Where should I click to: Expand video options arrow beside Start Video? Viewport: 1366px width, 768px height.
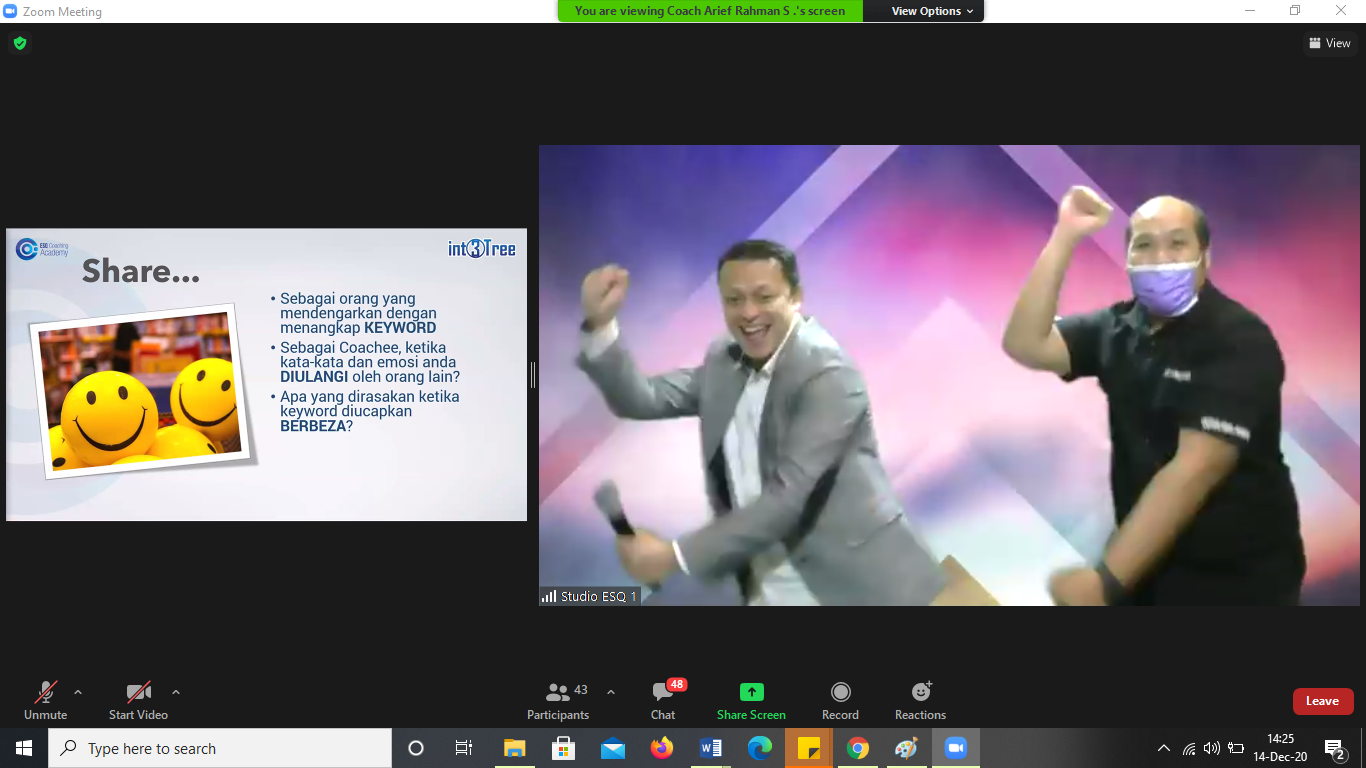click(x=176, y=692)
